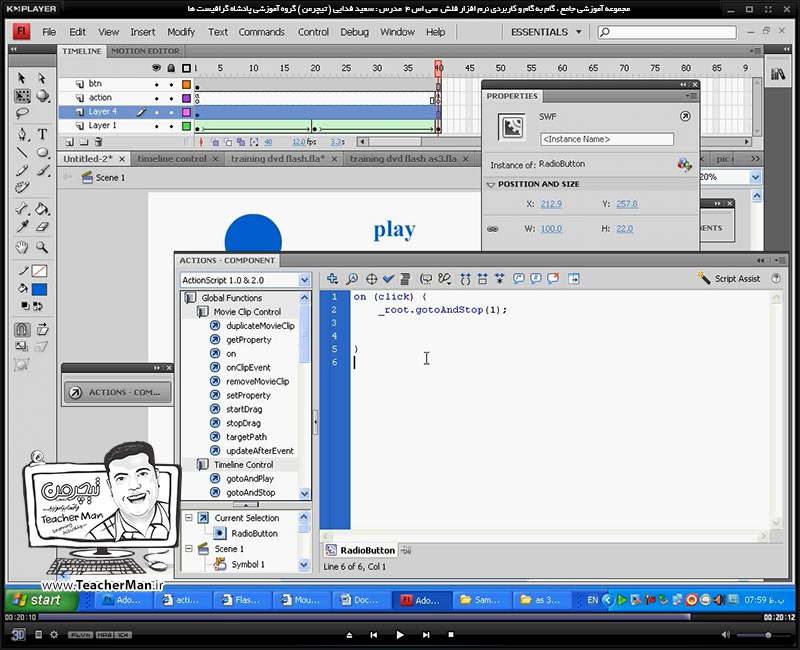Collapse Scene 1 node in script navigator
Viewport: 800px width, 650px height.
[189, 549]
